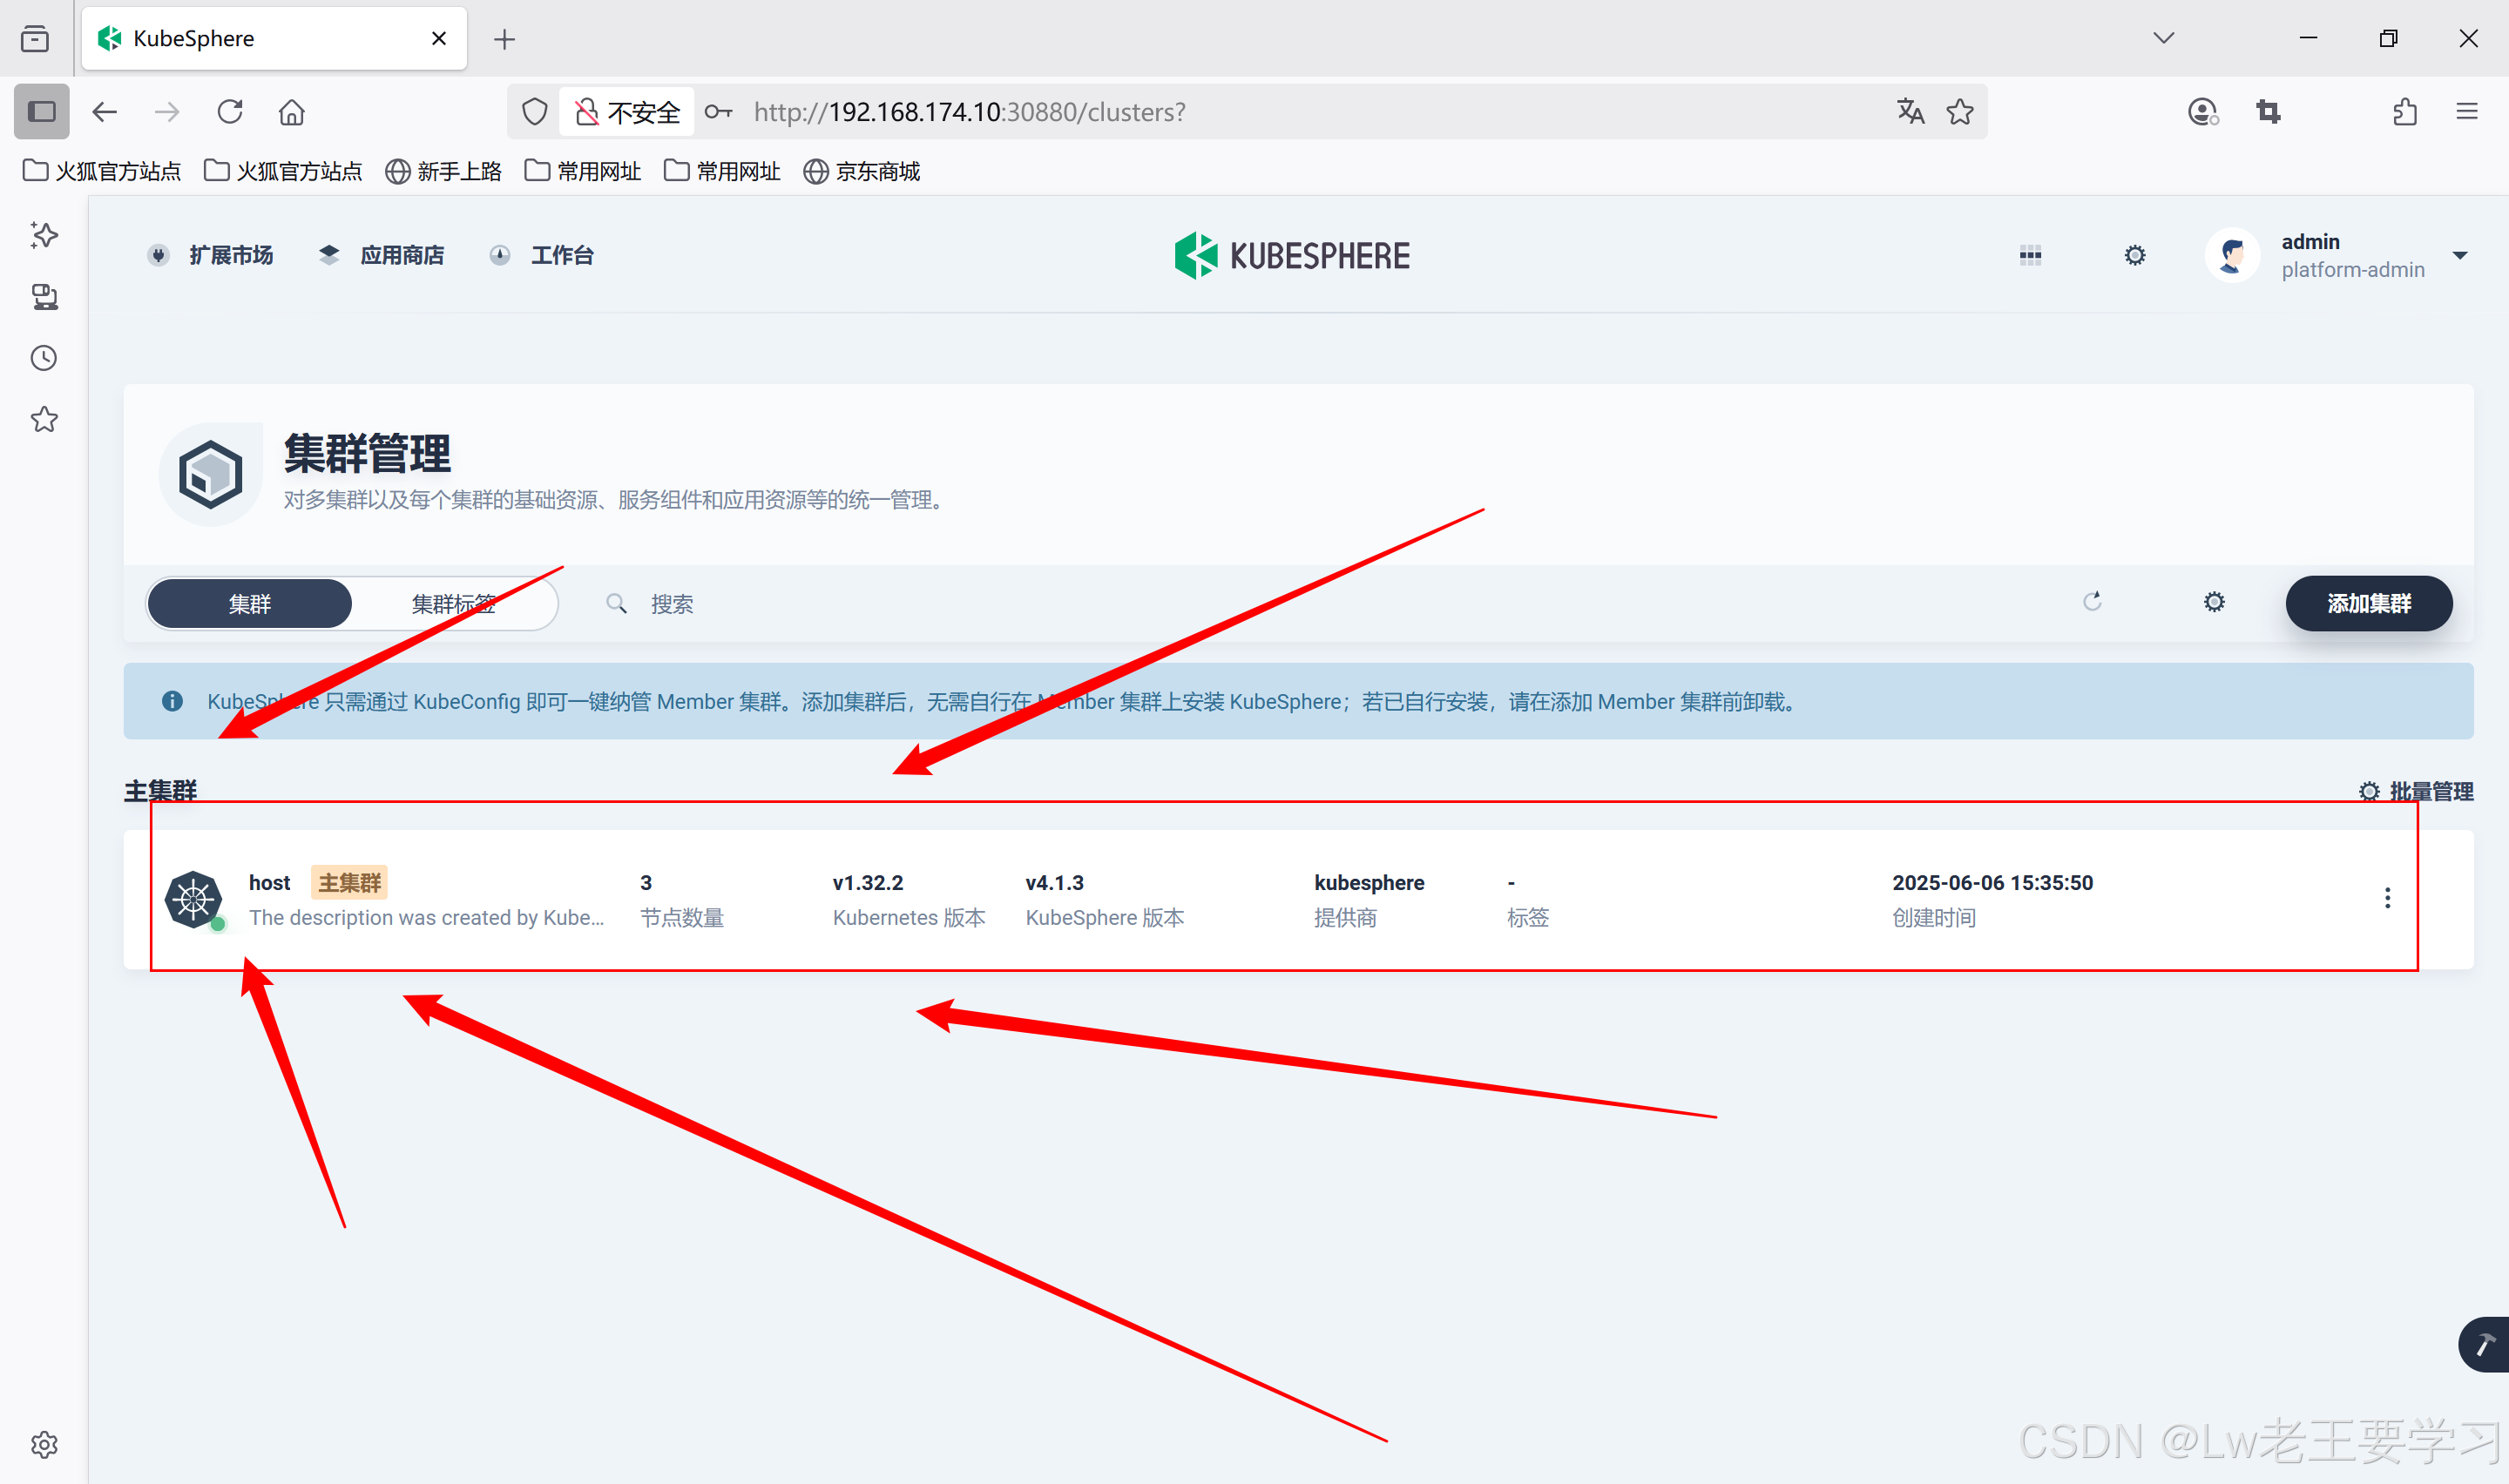Bookmark this page star
This screenshot has height=1484, width=2509.
coord(1960,111)
